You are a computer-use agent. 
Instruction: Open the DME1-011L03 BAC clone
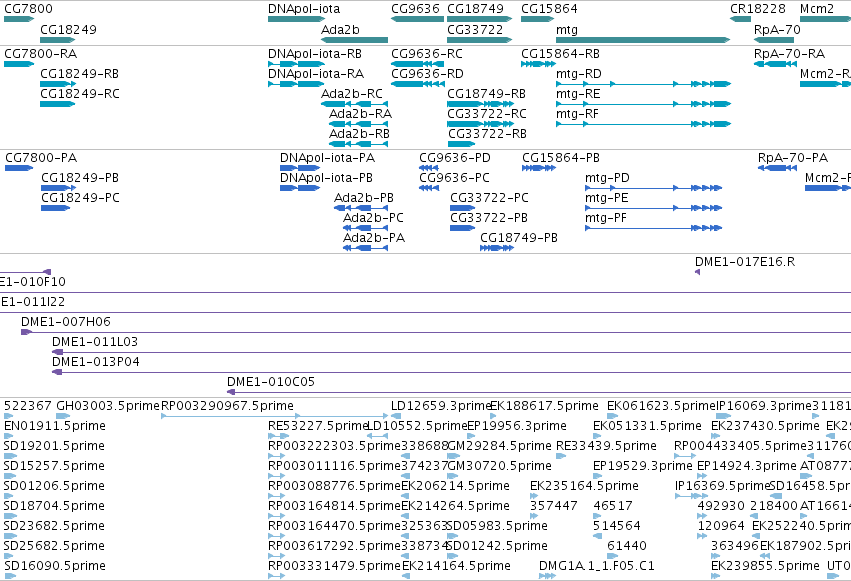tap(452, 352)
